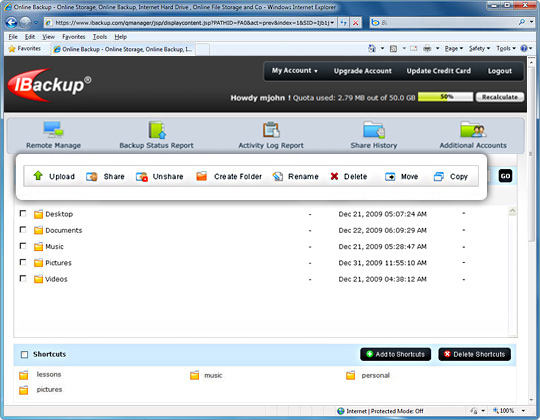The width and height of the screenshot is (540, 420).
Task: Open Backup Status Report icon
Action: click(x=157, y=129)
